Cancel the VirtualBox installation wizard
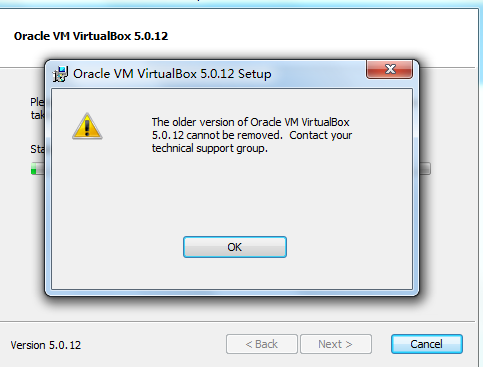Viewport: 483px width, 367px height. (x=427, y=344)
